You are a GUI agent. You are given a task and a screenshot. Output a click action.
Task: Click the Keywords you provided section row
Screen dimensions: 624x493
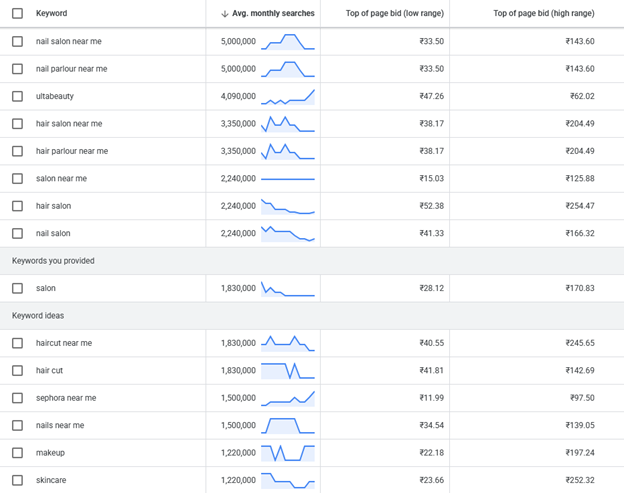(53, 261)
